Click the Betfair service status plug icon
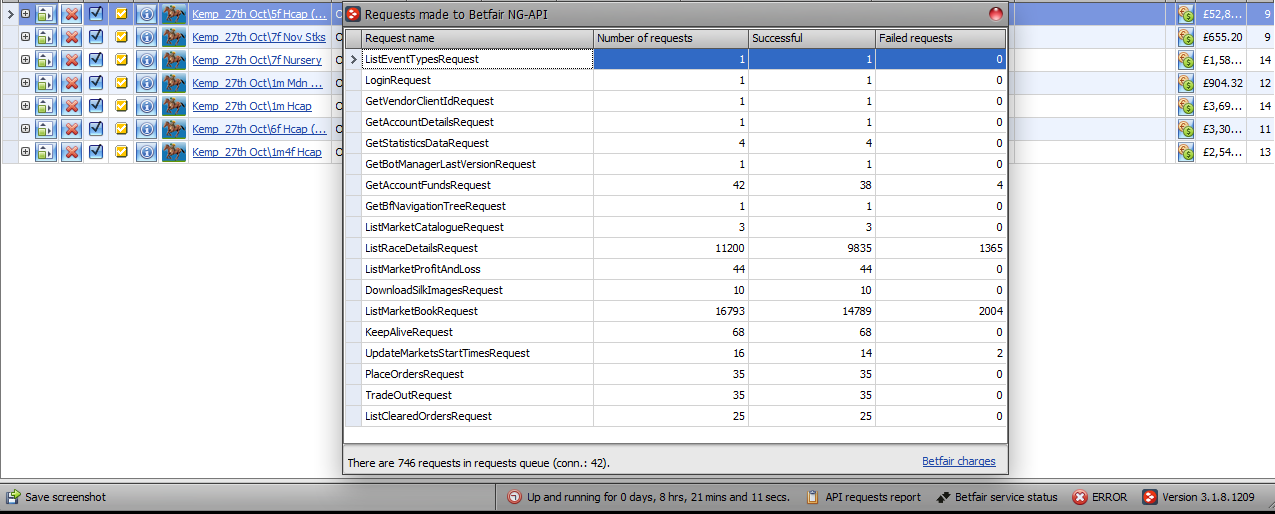This screenshot has height=514, width=1275. click(x=943, y=497)
